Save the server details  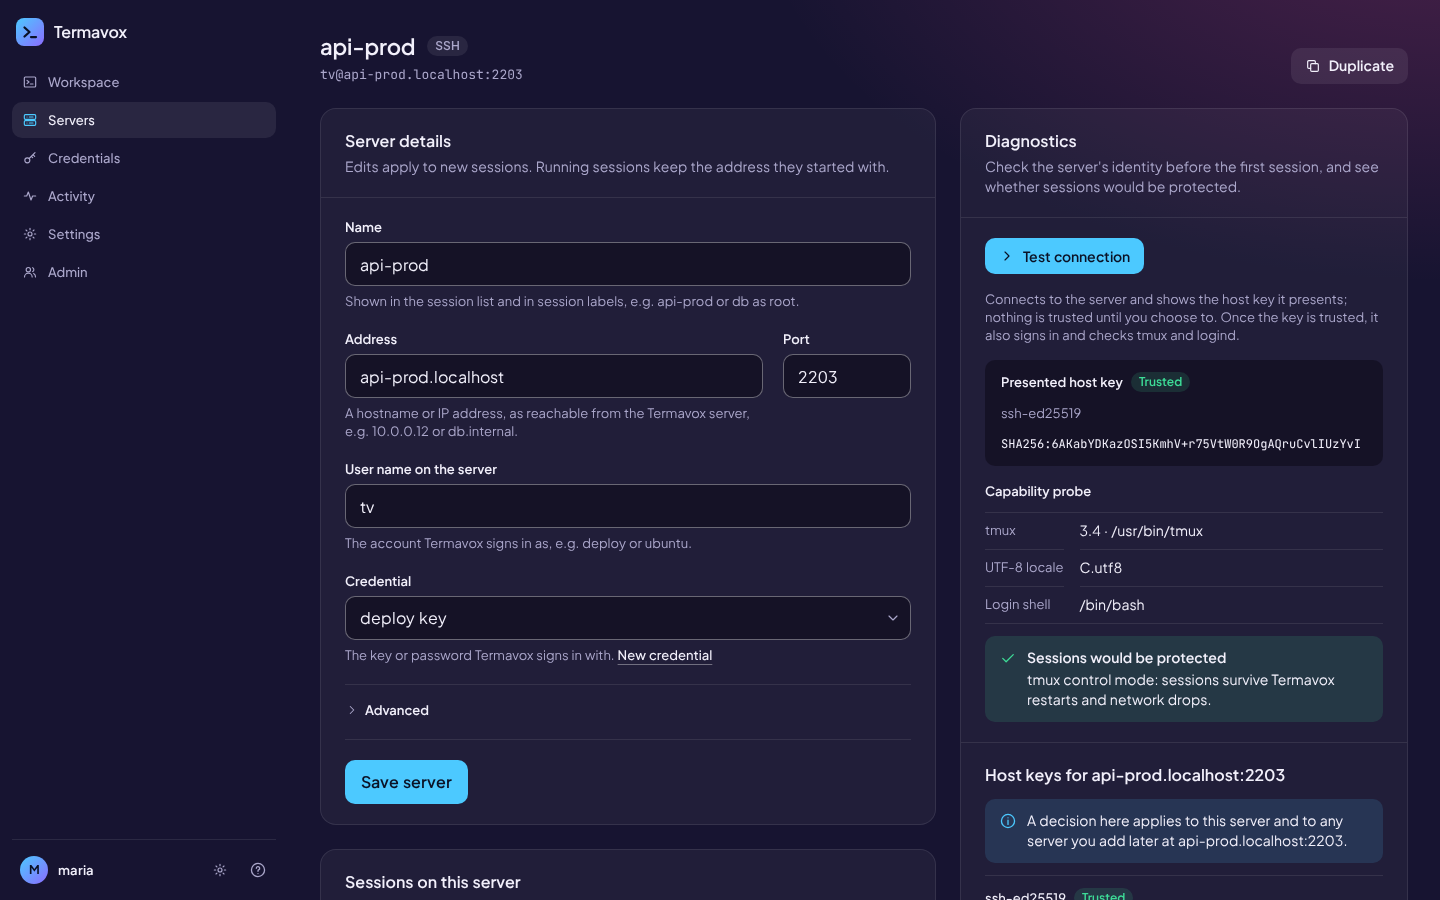pos(406,782)
